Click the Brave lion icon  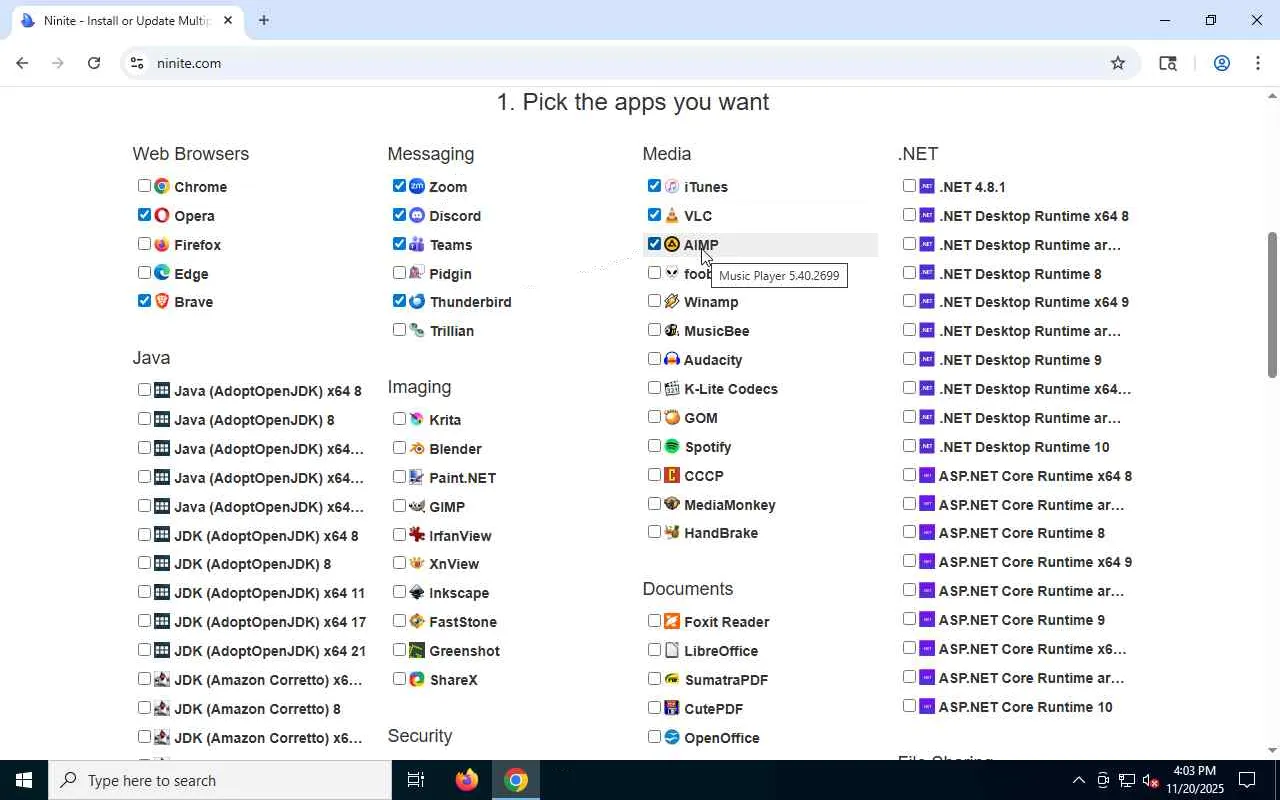(162, 301)
